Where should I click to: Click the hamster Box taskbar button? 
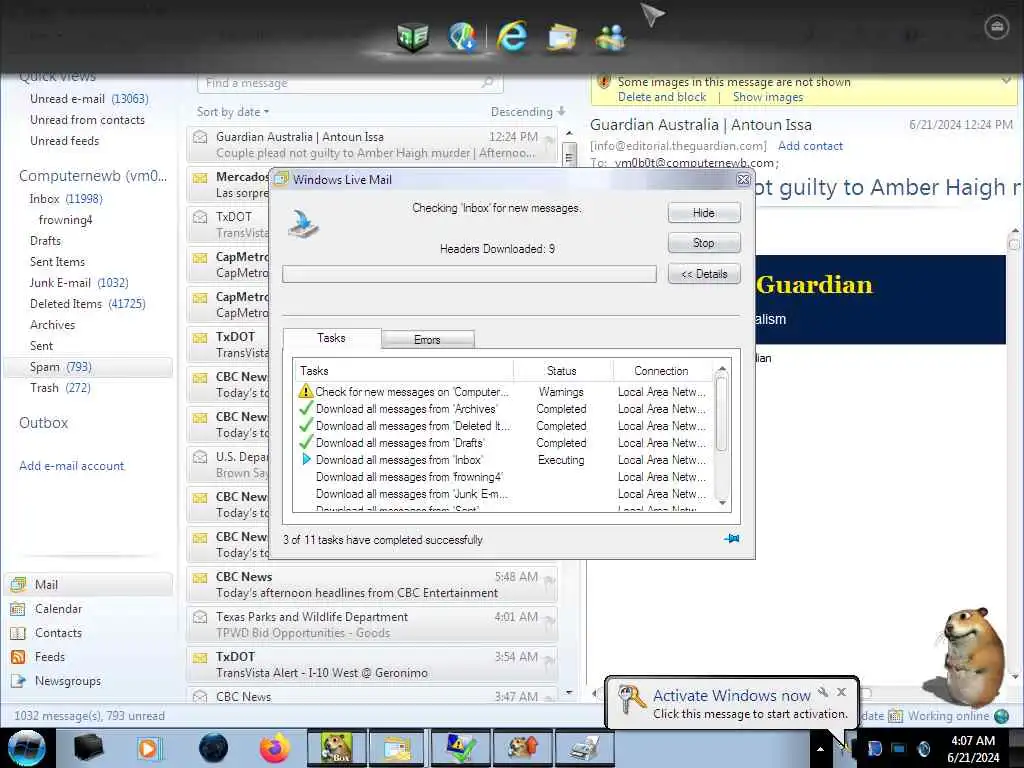tap(336, 748)
